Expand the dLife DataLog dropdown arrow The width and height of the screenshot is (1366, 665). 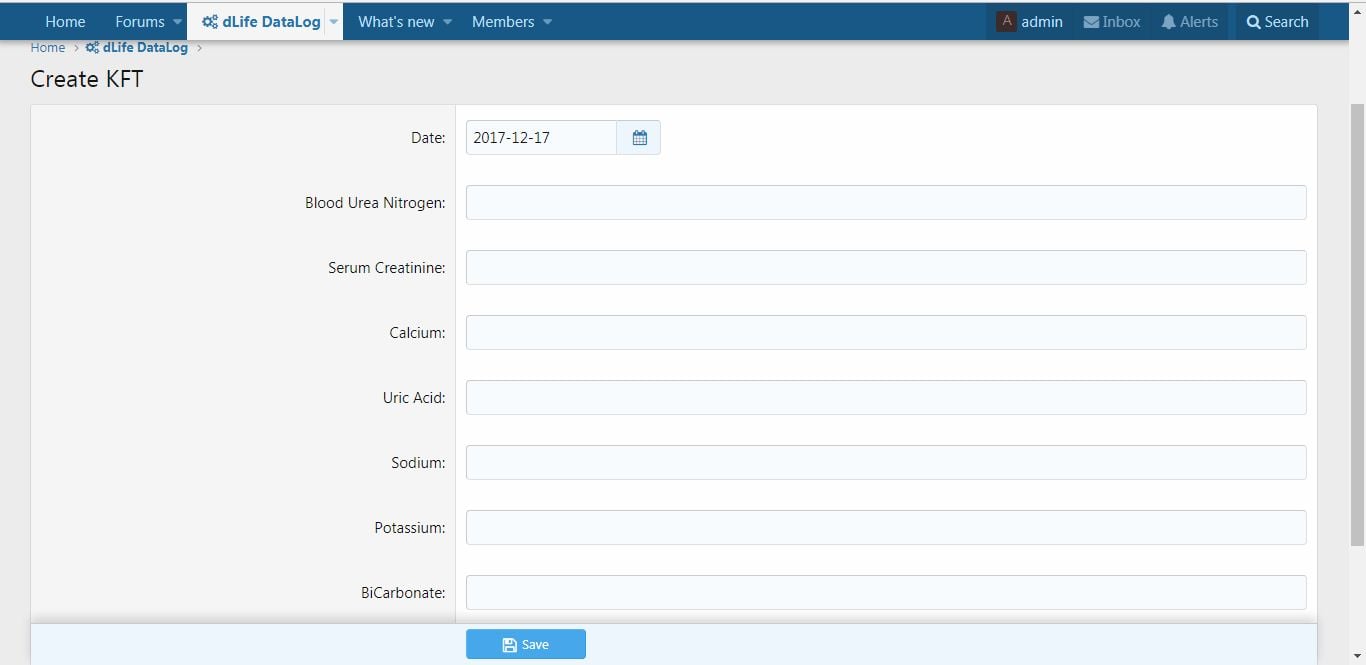point(334,22)
